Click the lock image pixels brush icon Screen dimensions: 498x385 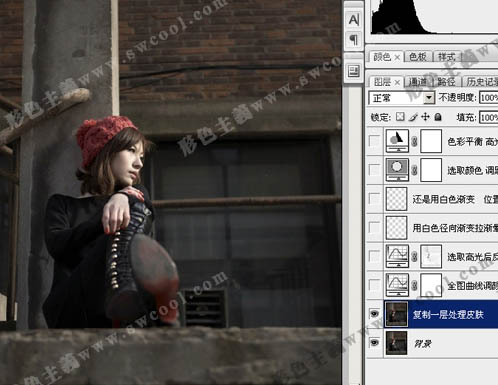point(413,117)
